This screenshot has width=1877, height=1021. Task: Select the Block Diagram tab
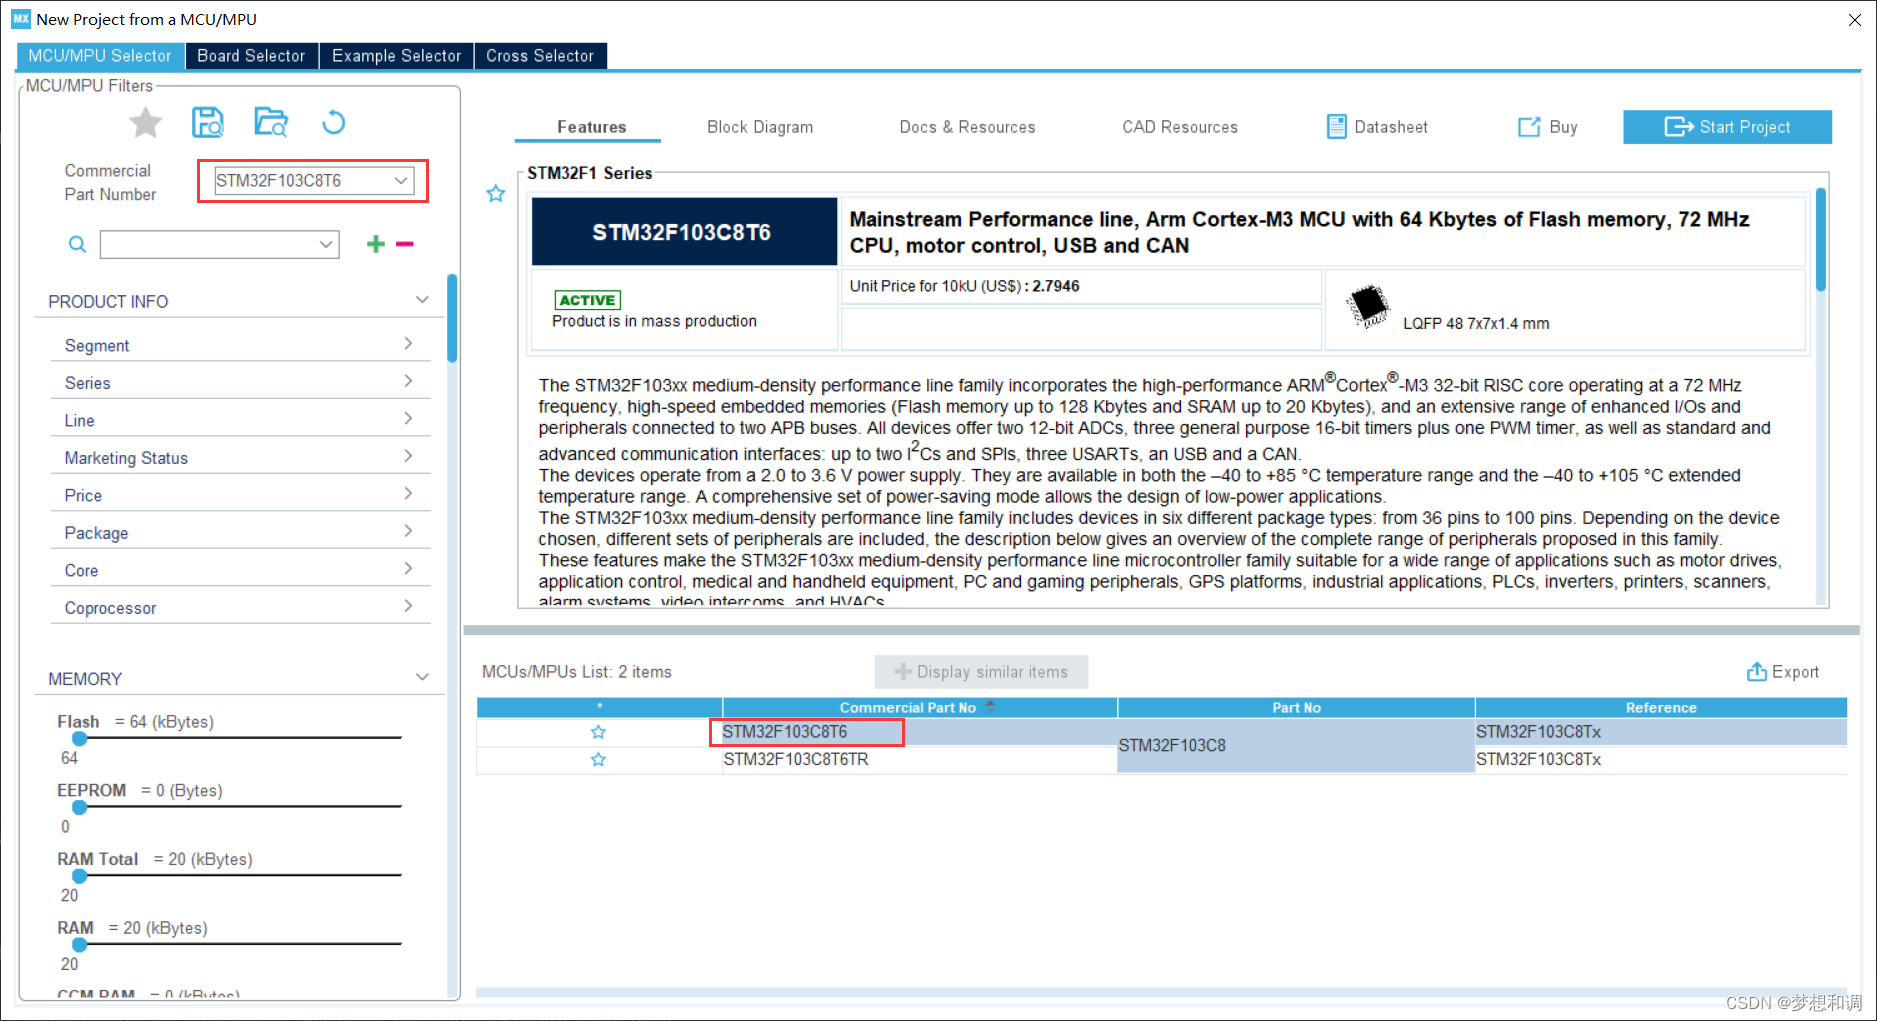(760, 127)
